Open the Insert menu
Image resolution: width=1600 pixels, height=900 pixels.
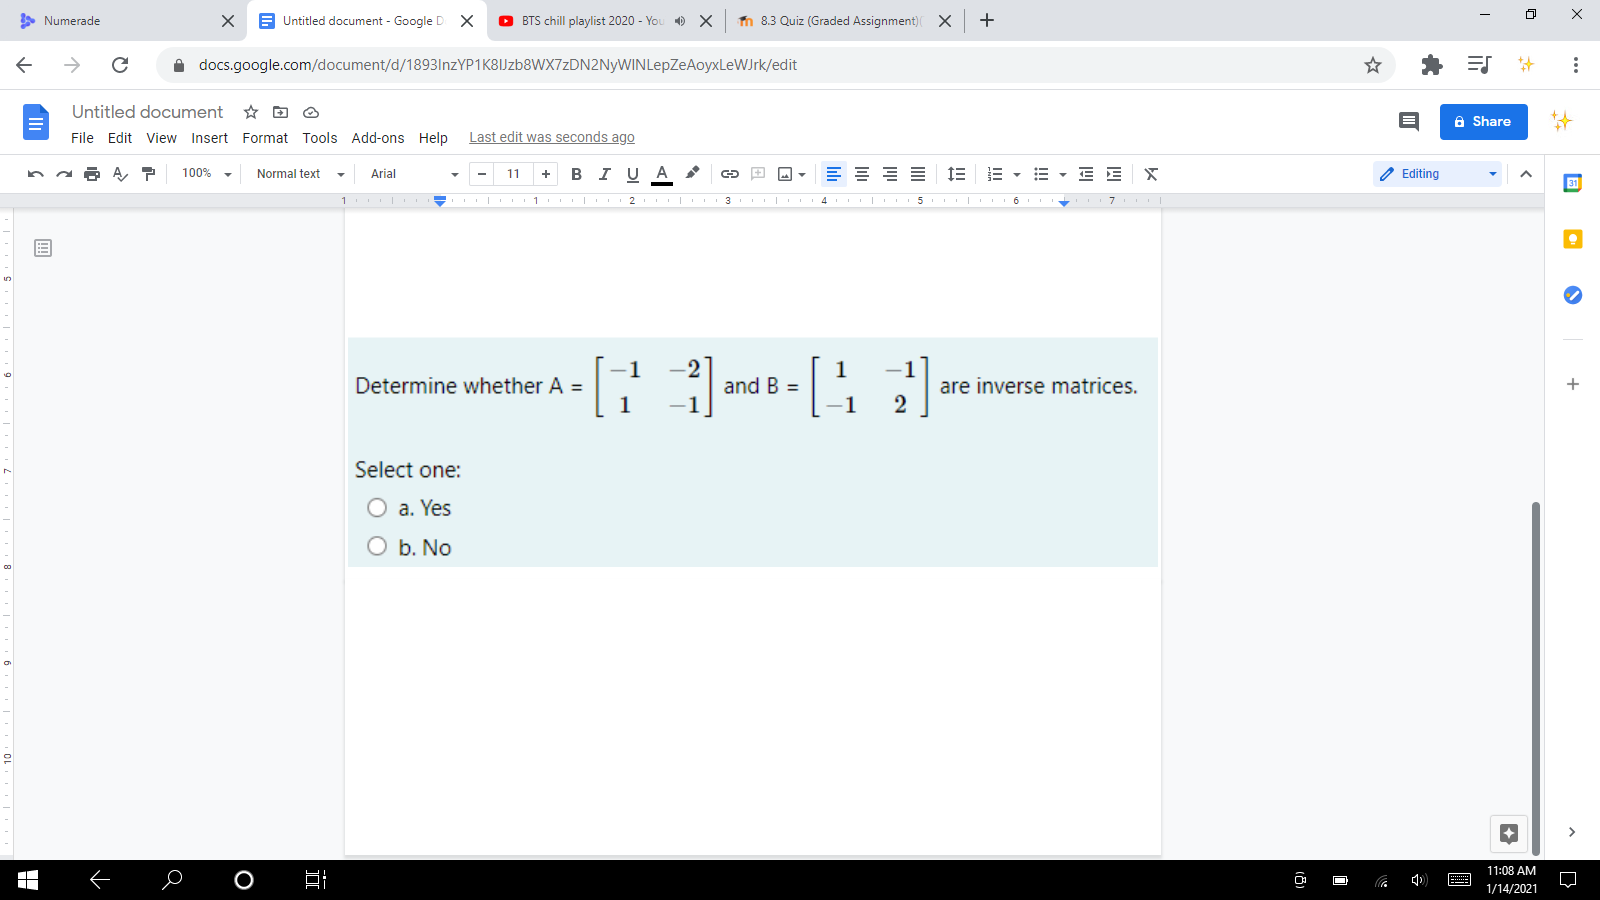coord(209,138)
